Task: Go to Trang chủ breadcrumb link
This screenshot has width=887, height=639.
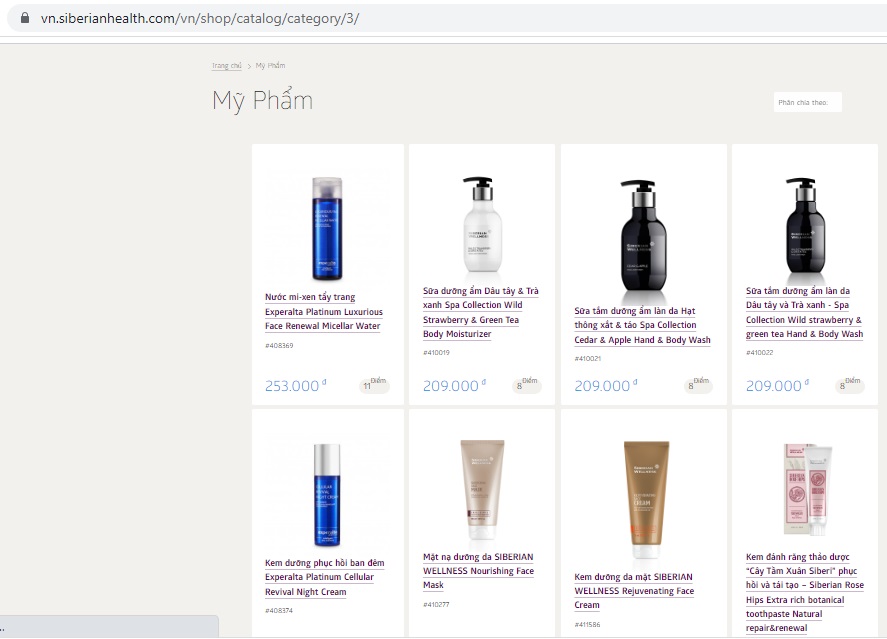Action: click(226, 66)
